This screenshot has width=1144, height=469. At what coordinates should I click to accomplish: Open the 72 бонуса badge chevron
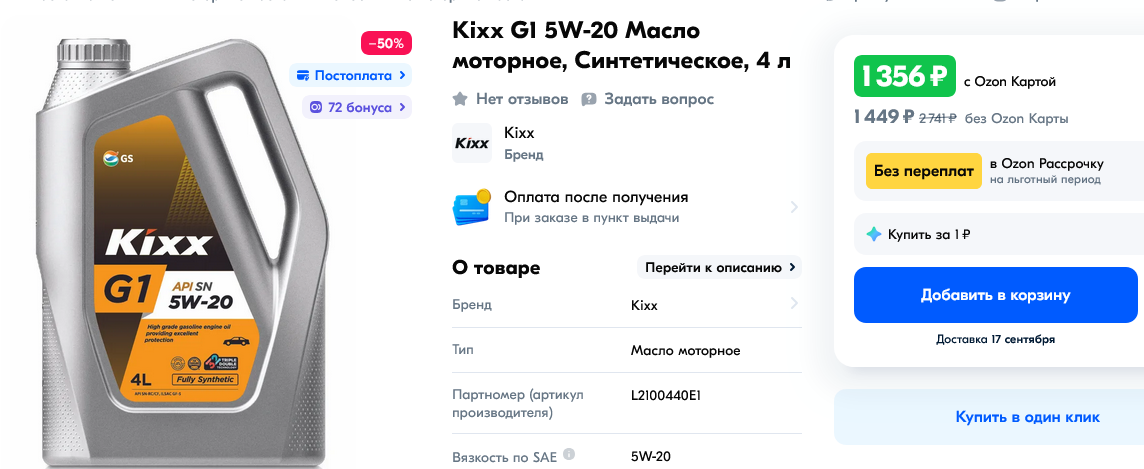coord(401,107)
